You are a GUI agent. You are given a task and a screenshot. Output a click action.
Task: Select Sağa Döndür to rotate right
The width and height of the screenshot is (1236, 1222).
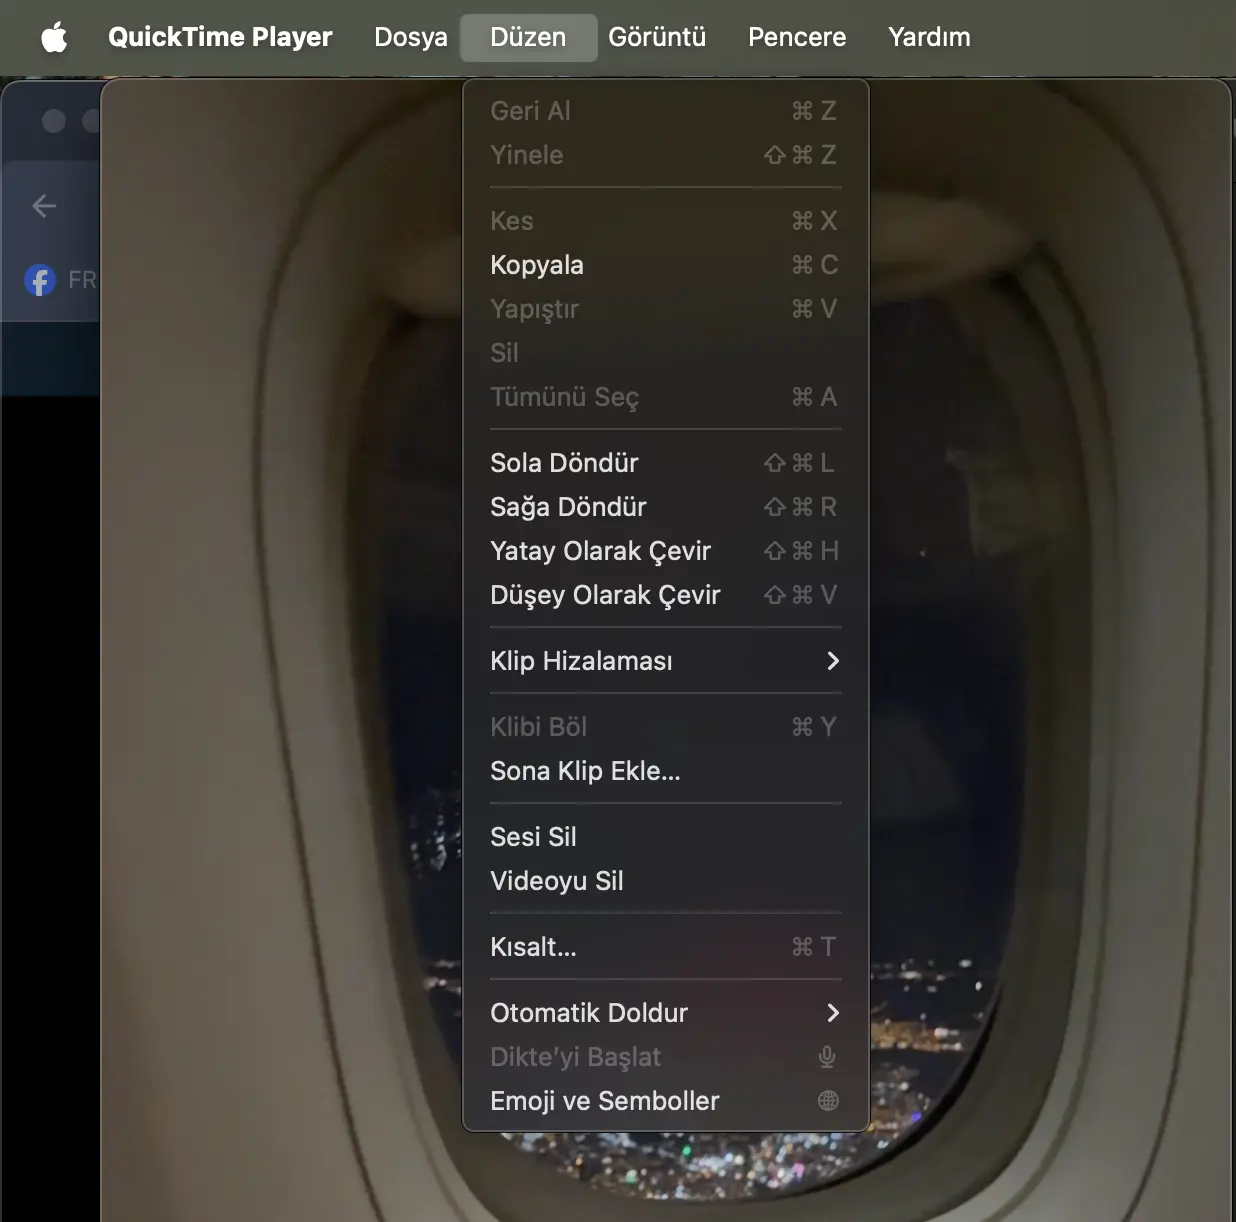[x=665, y=507]
